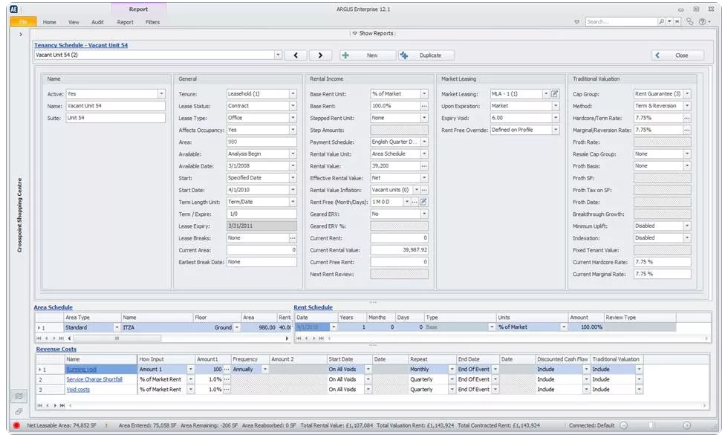The height and width of the screenshot is (440, 728).
Task: Open the Rent Free edit icon
Action: pyautogui.click(x=423, y=202)
